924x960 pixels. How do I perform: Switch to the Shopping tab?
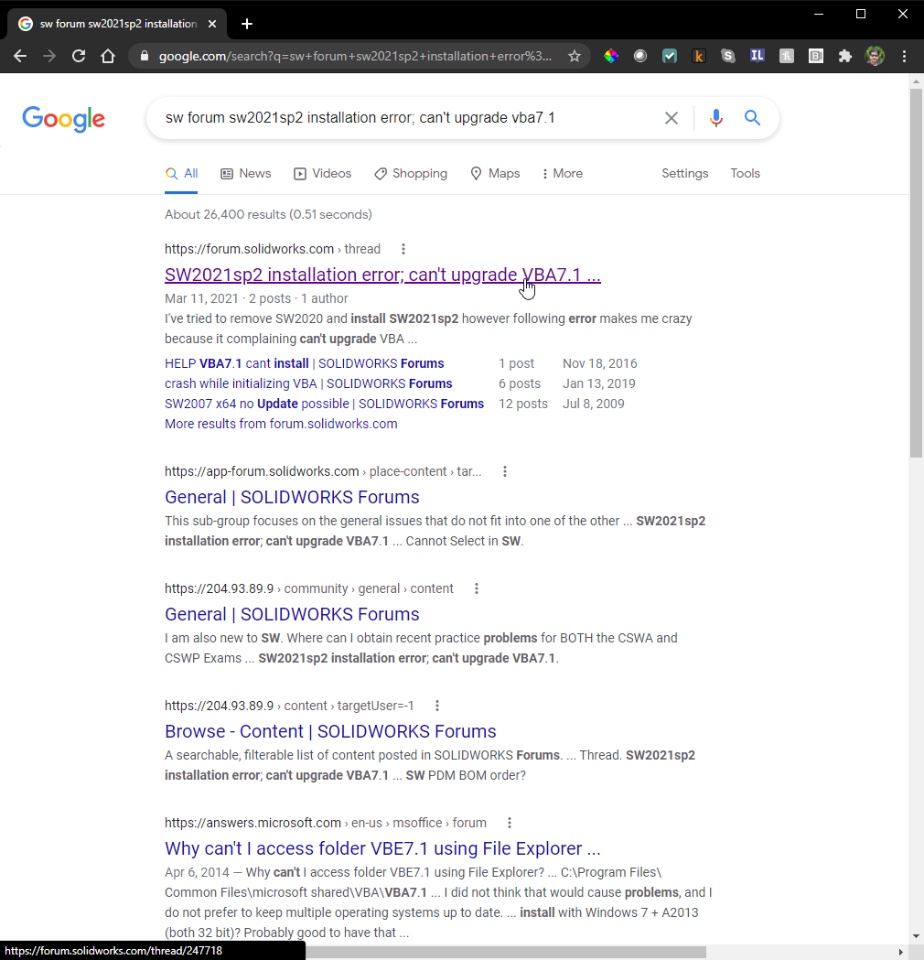click(x=411, y=173)
